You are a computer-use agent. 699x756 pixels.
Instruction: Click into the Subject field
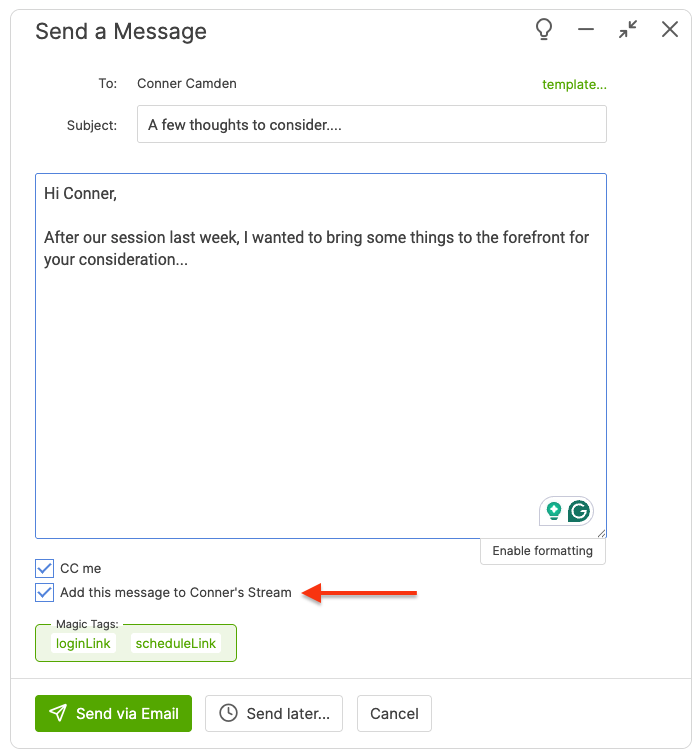371,126
